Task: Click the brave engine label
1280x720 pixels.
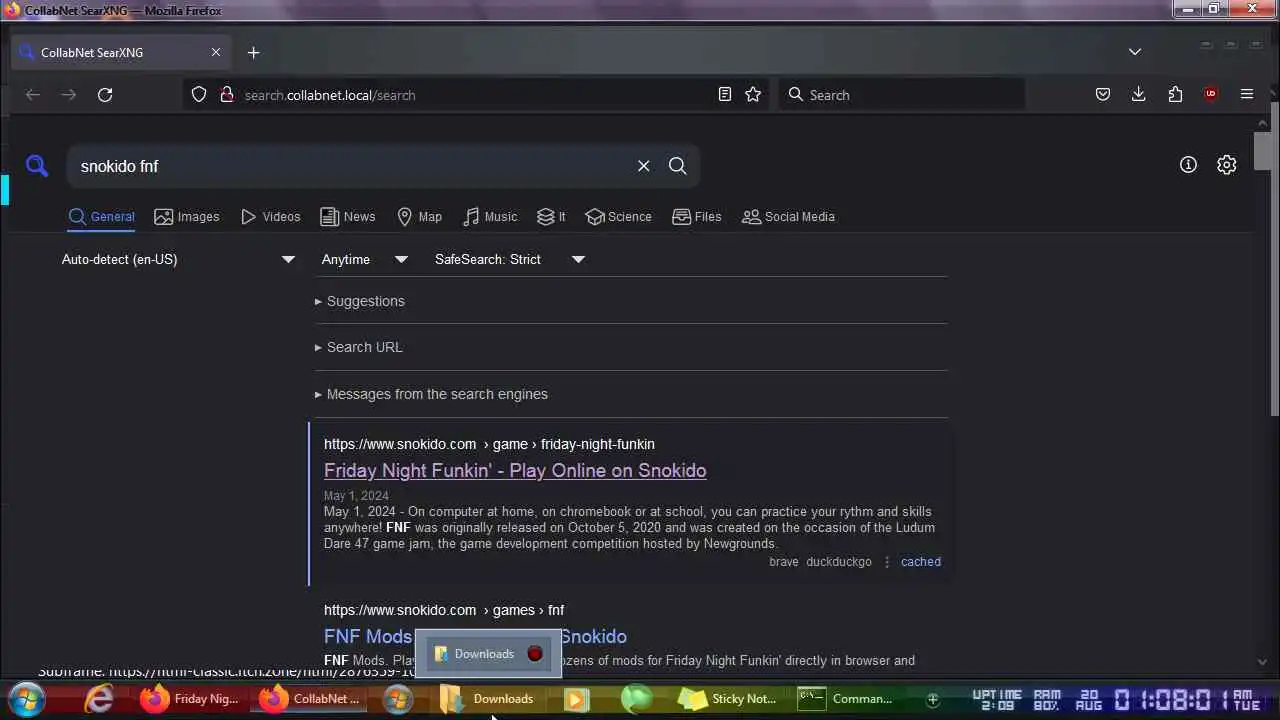Action: [x=784, y=562]
